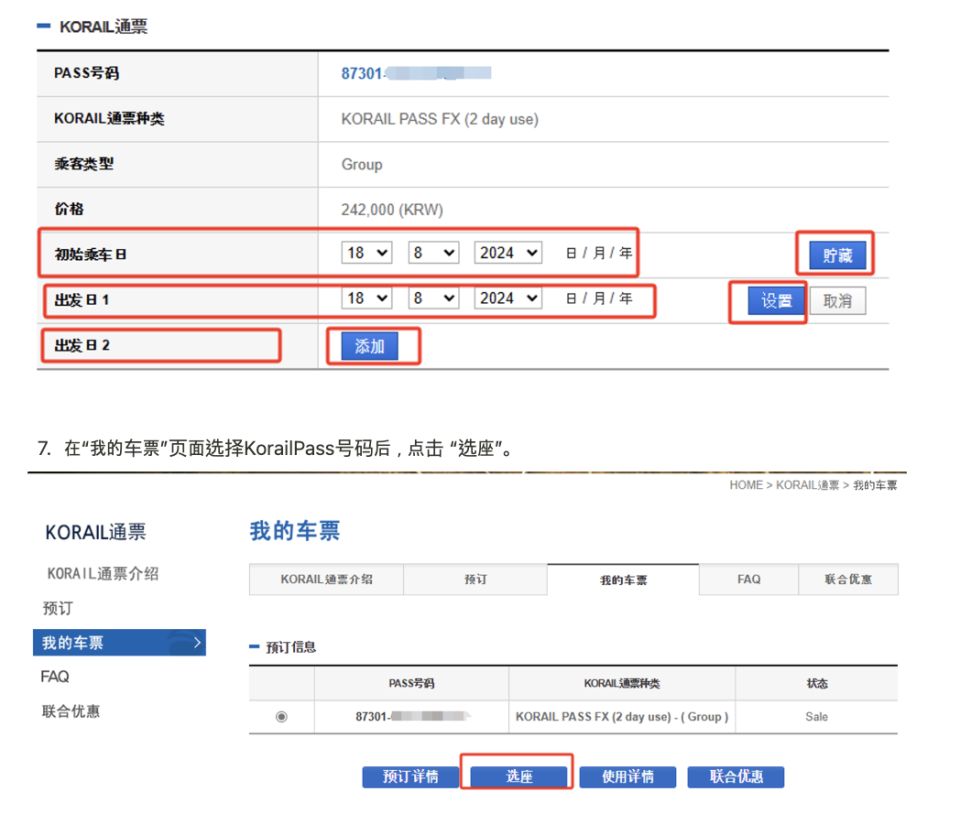The height and width of the screenshot is (824, 960).
Task: Open FAQ in the sidebar menu
Action: (x=55, y=676)
